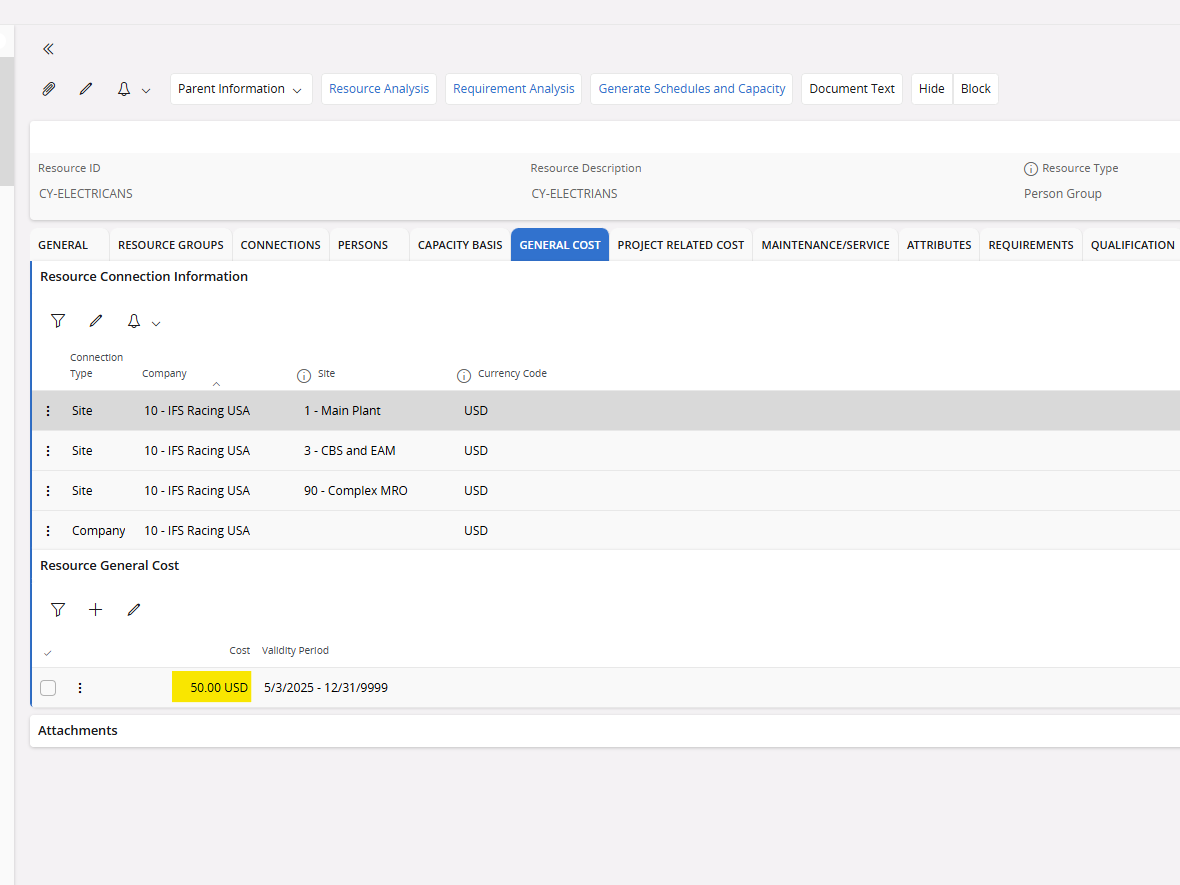Sort by the Cost column header
The height and width of the screenshot is (885, 1180).
tap(239, 650)
